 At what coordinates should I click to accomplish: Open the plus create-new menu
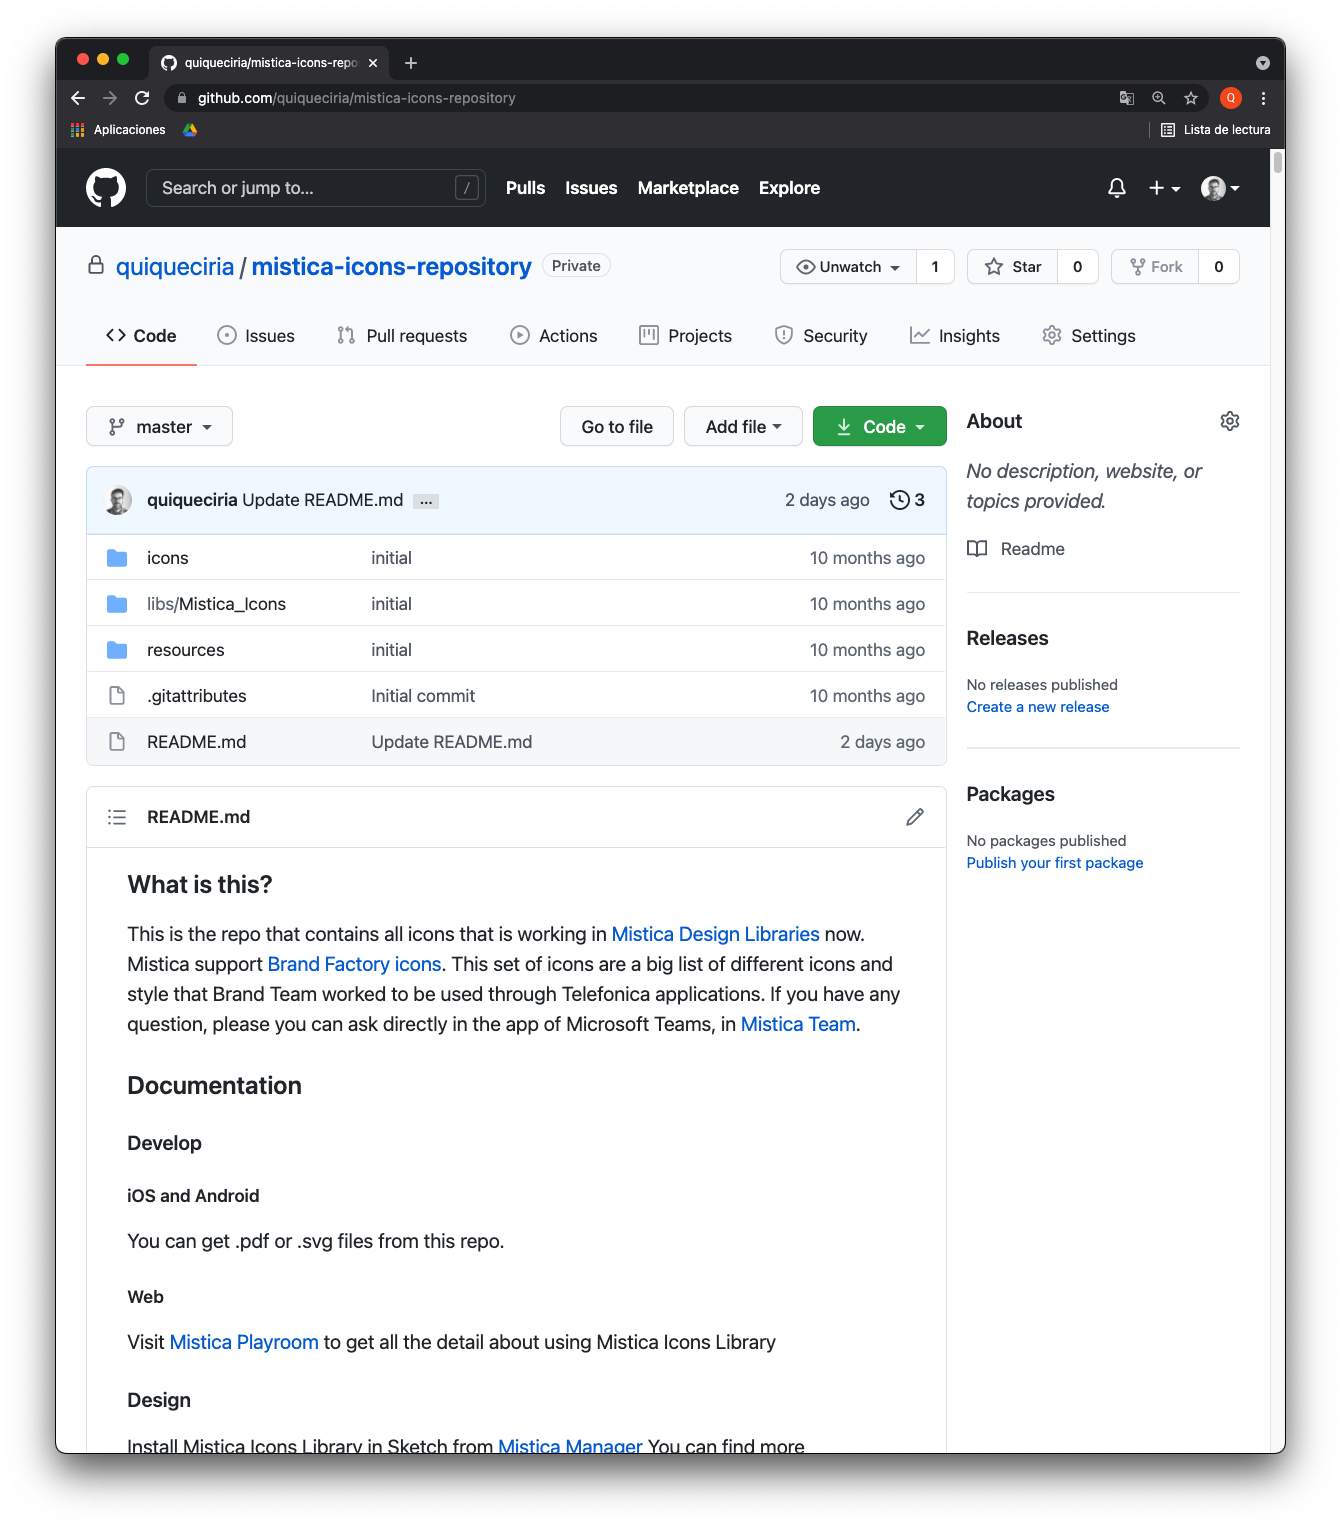click(1164, 188)
